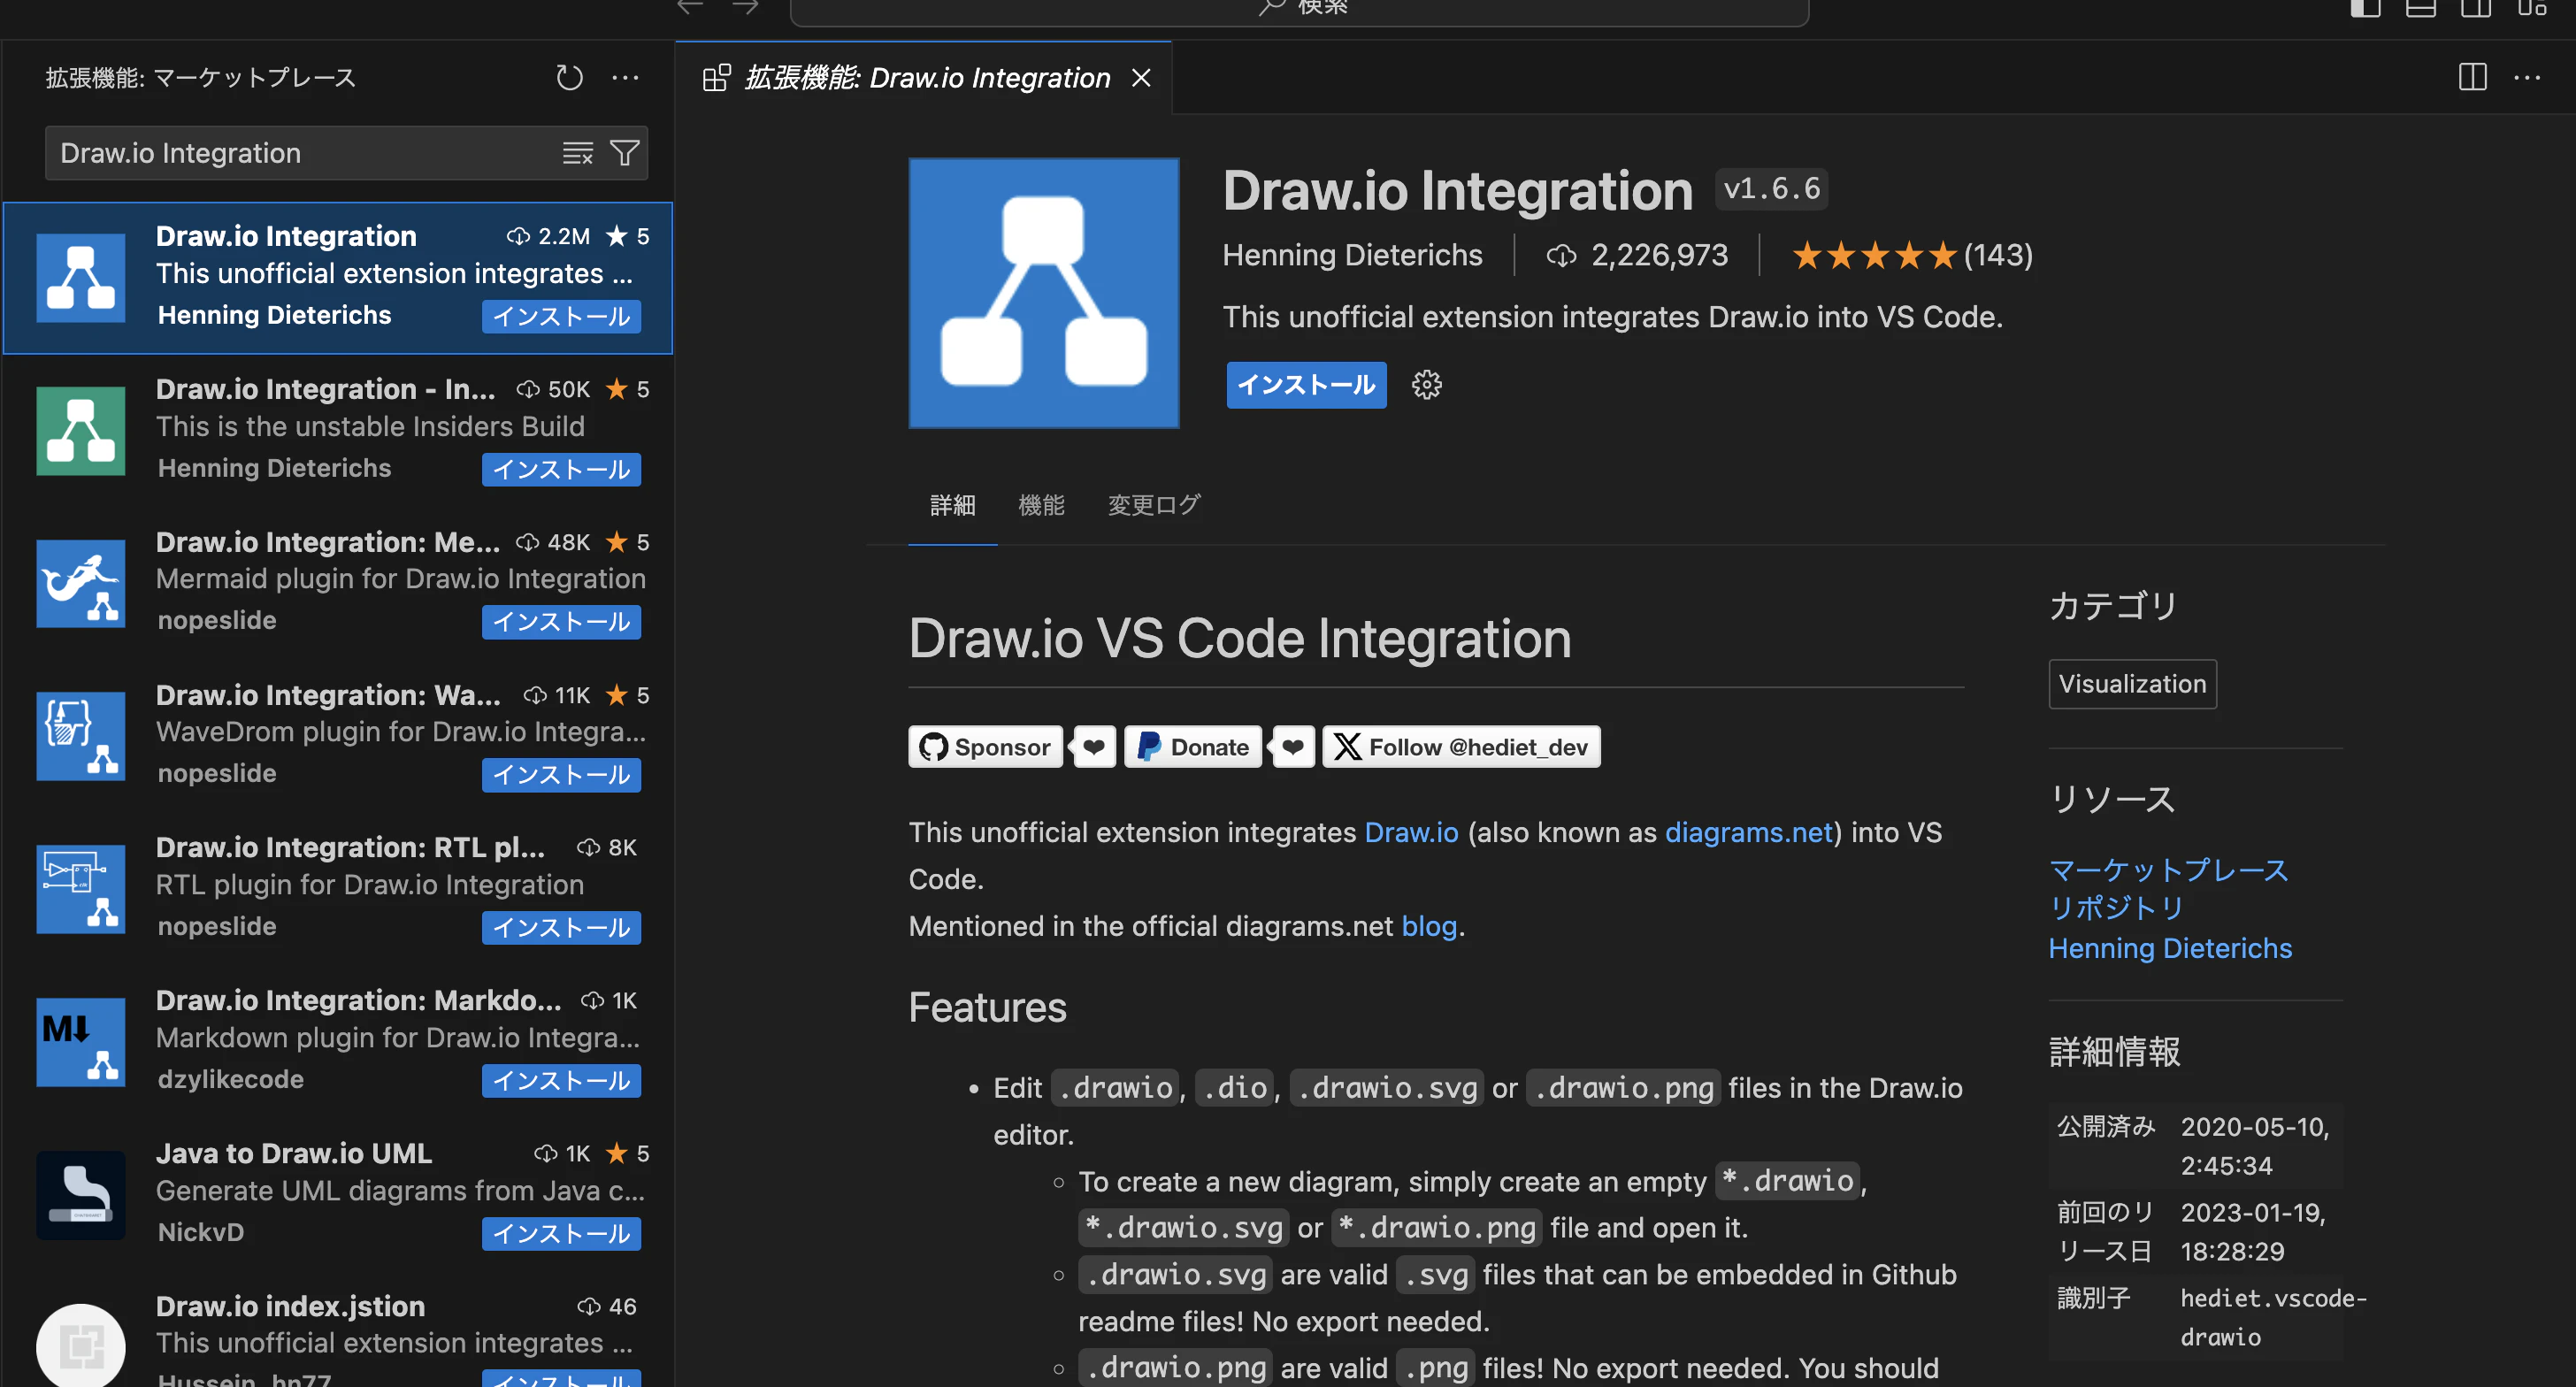Select the Draw.io Integration: Wa... list title
Viewport: 2576px width, 1387px height.
[328, 695]
